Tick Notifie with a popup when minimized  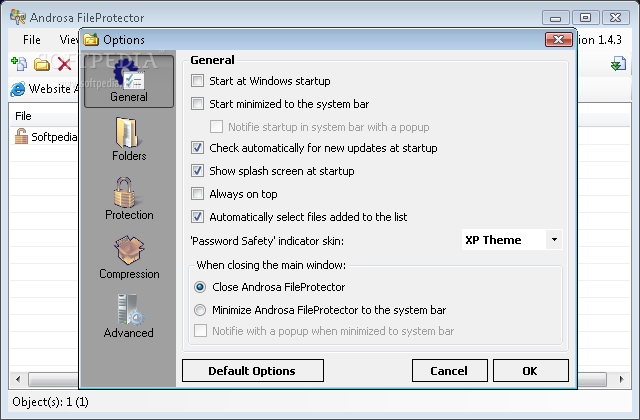coord(200,331)
